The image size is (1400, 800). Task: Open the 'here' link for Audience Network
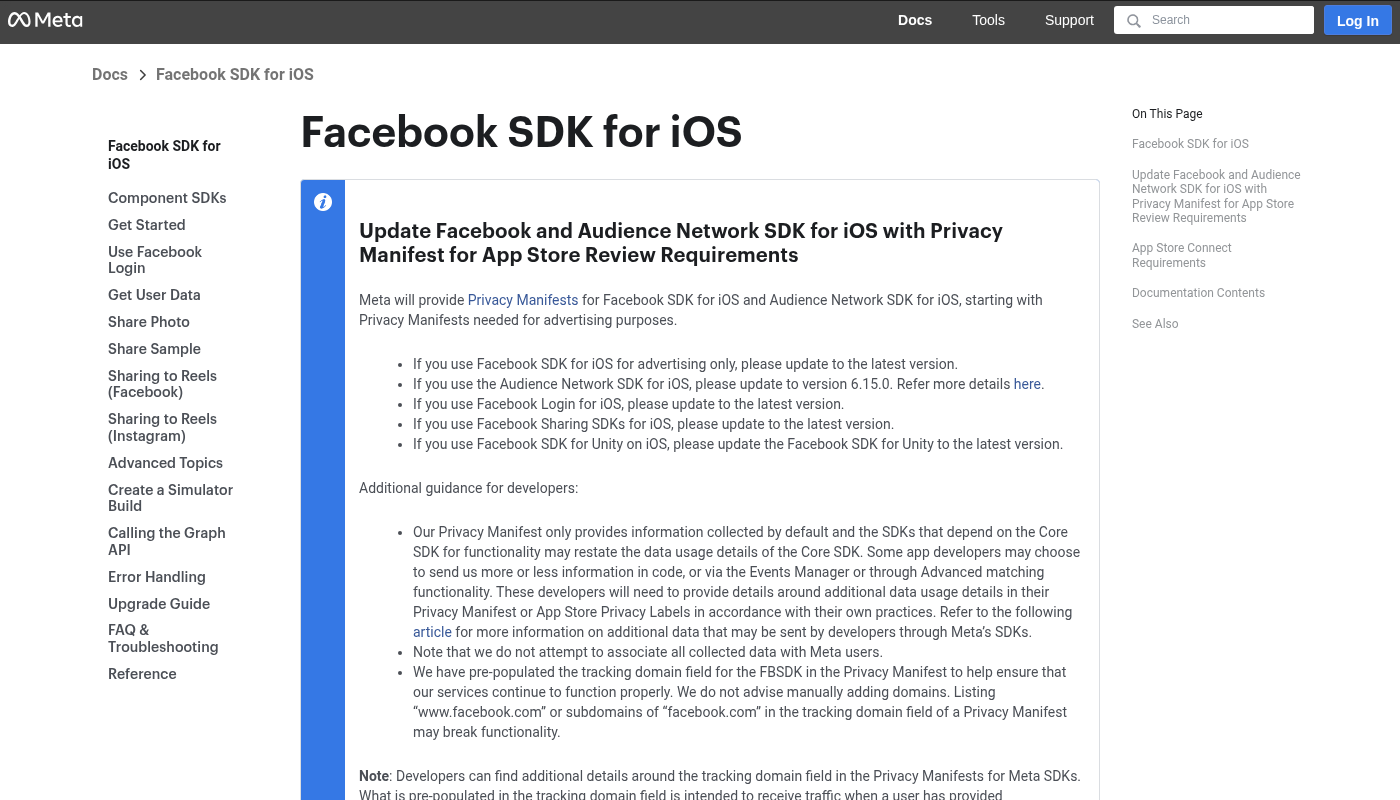[x=1027, y=384]
